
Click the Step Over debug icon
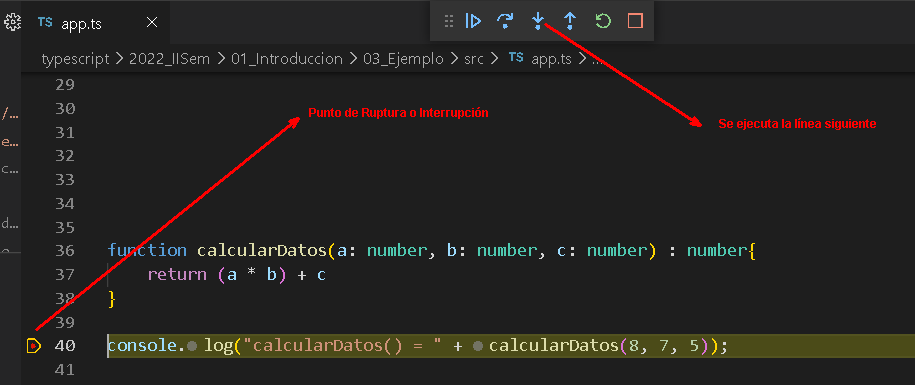click(505, 22)
